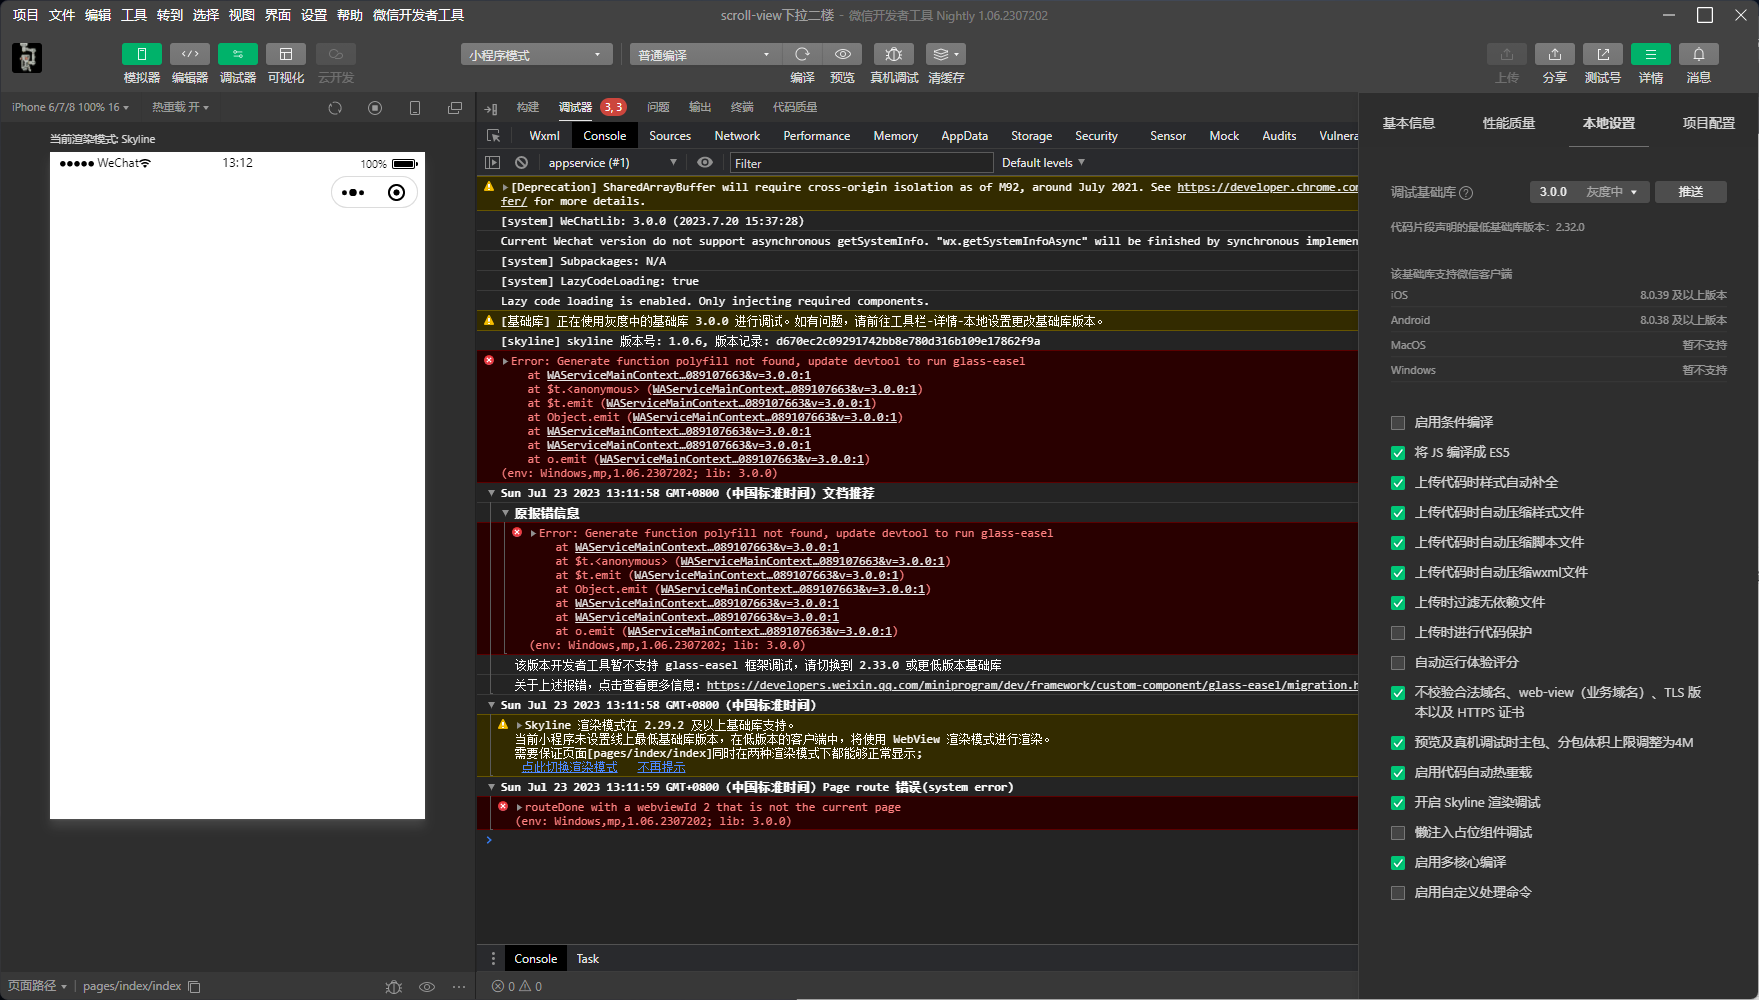The image size is (1759, 1000).
Task: Click the simulator stop record icon
Action: 375,108
